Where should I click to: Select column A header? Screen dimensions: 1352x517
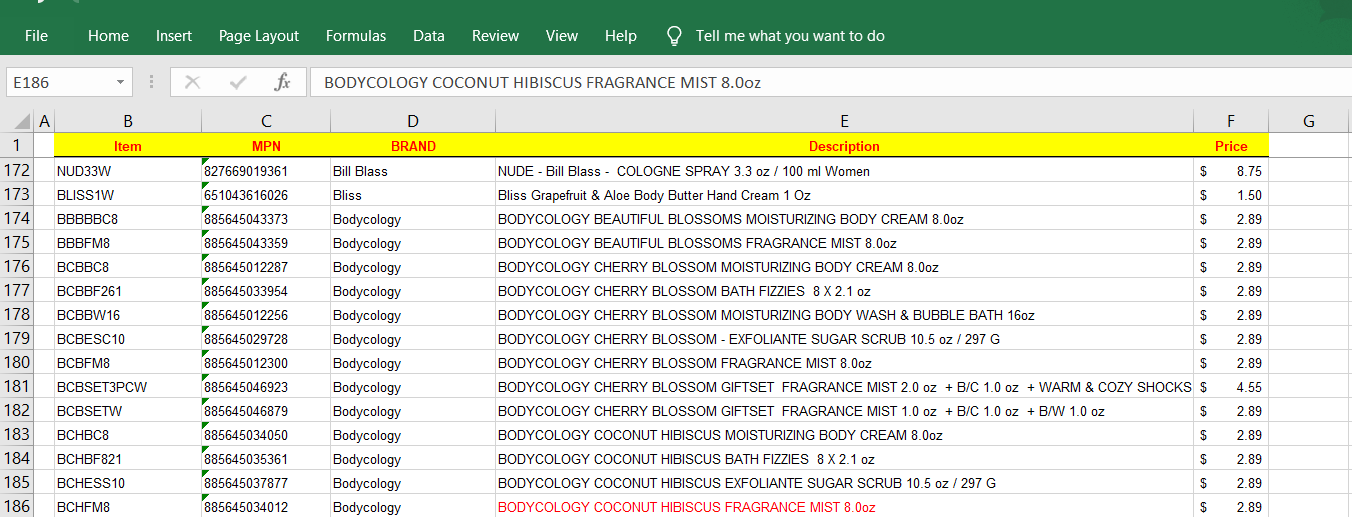click(x=44, y=121)
